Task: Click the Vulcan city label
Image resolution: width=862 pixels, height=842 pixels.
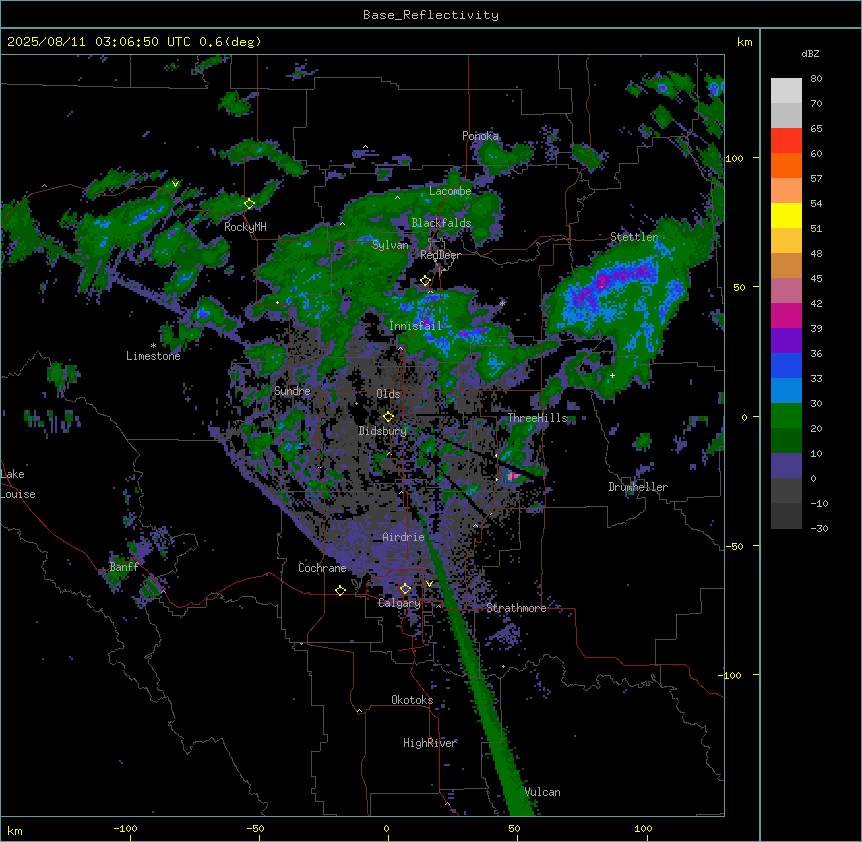Action: tap(543, 792)
